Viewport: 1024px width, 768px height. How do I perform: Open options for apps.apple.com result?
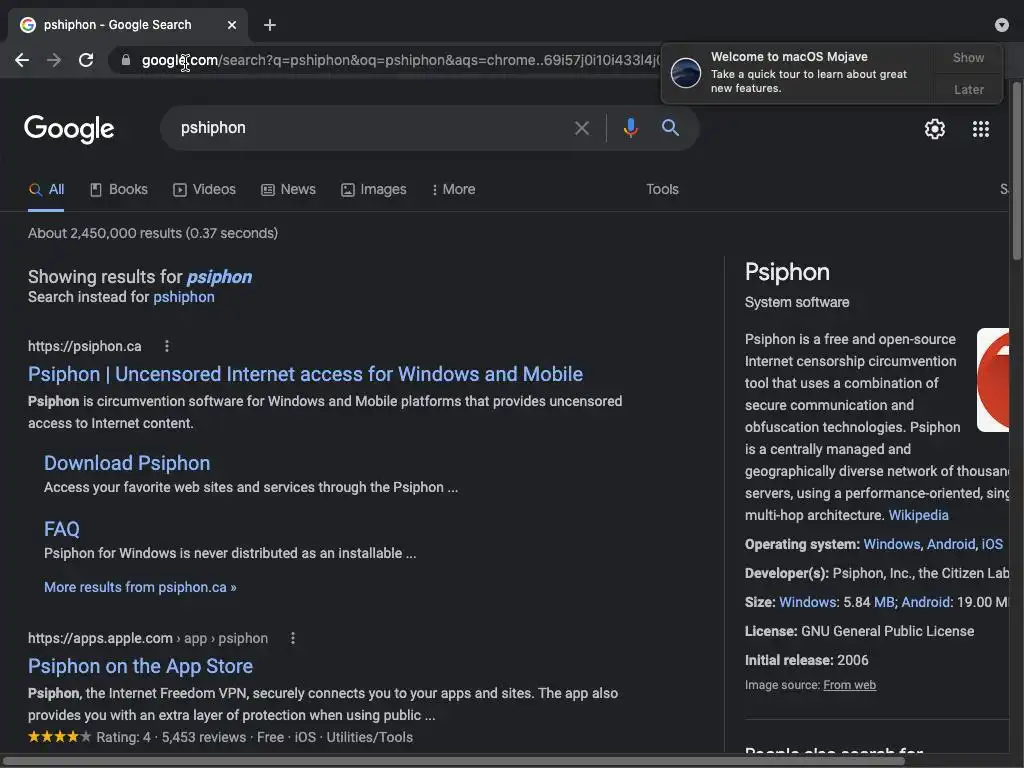[293, 638]
